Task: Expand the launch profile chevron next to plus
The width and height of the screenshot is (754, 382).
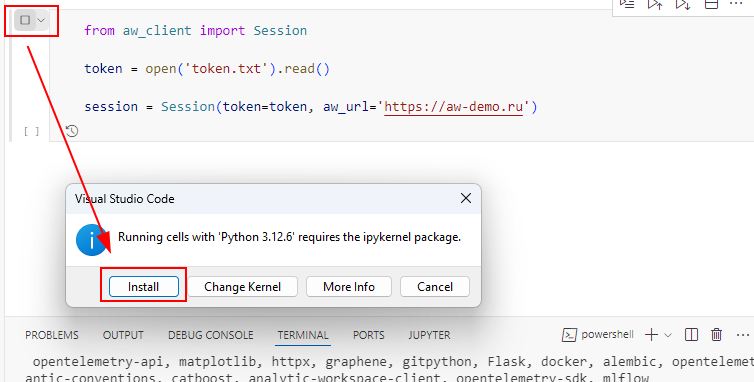Action: (x=667, y=335)
